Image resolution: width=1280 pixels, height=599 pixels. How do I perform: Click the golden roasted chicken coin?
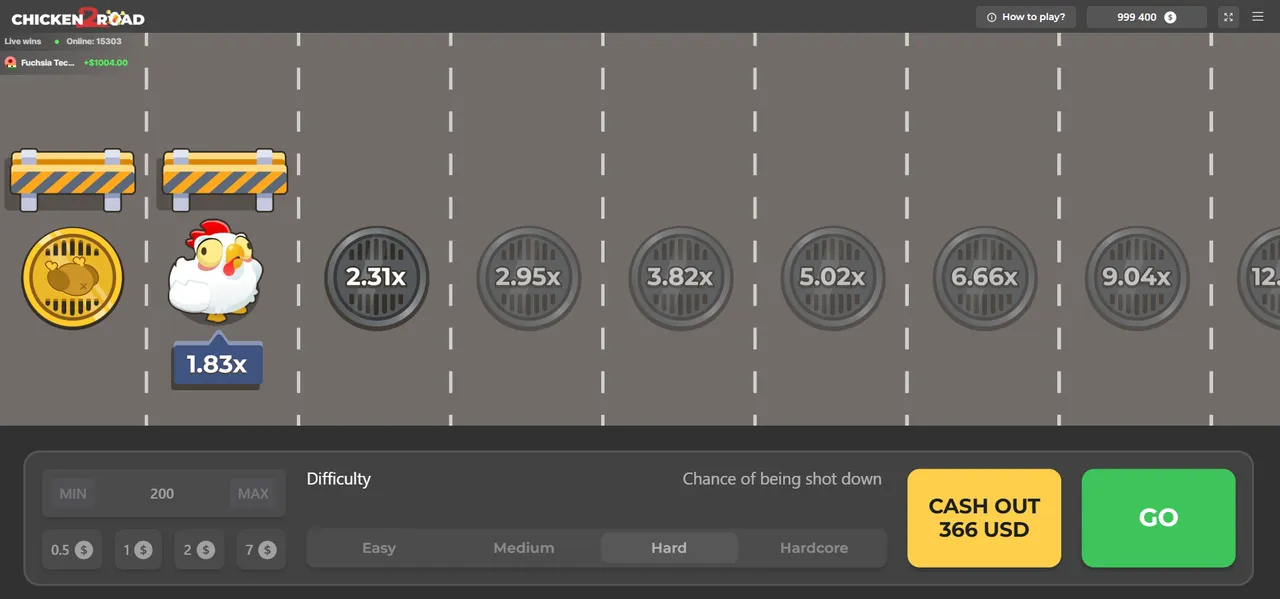coord(72,277)
